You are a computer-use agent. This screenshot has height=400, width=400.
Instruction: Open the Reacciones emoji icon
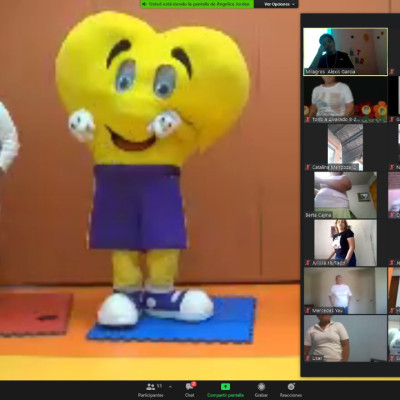[x=291, y=387]
